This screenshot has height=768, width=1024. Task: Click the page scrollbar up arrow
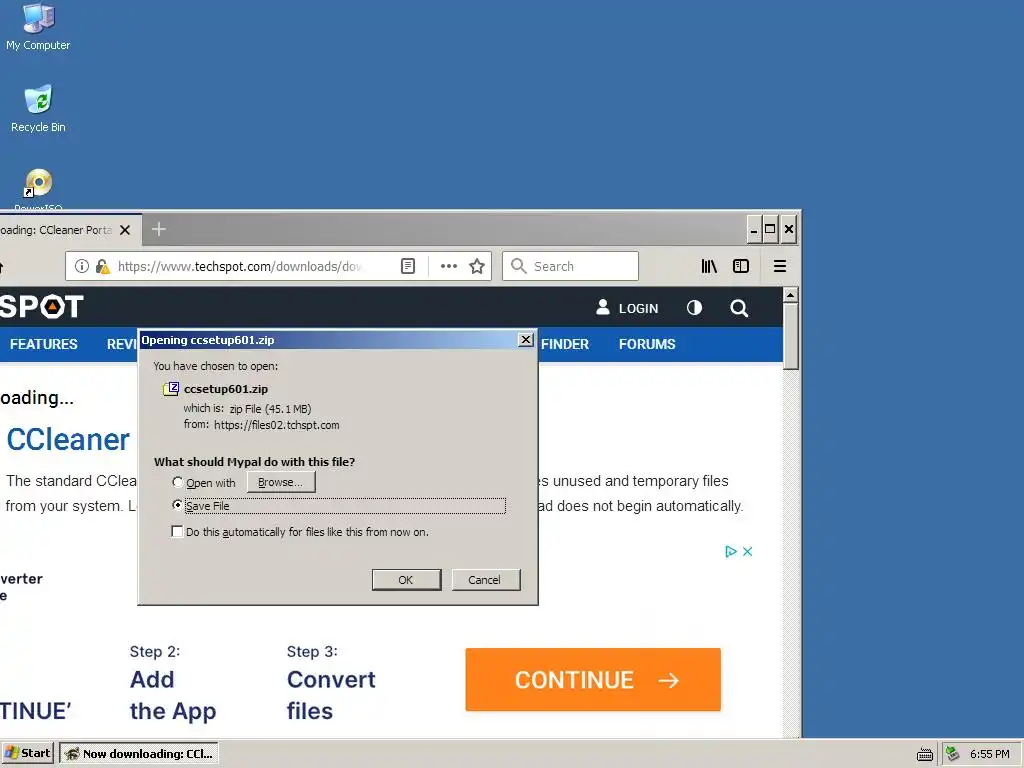click(x=790, y=295)
